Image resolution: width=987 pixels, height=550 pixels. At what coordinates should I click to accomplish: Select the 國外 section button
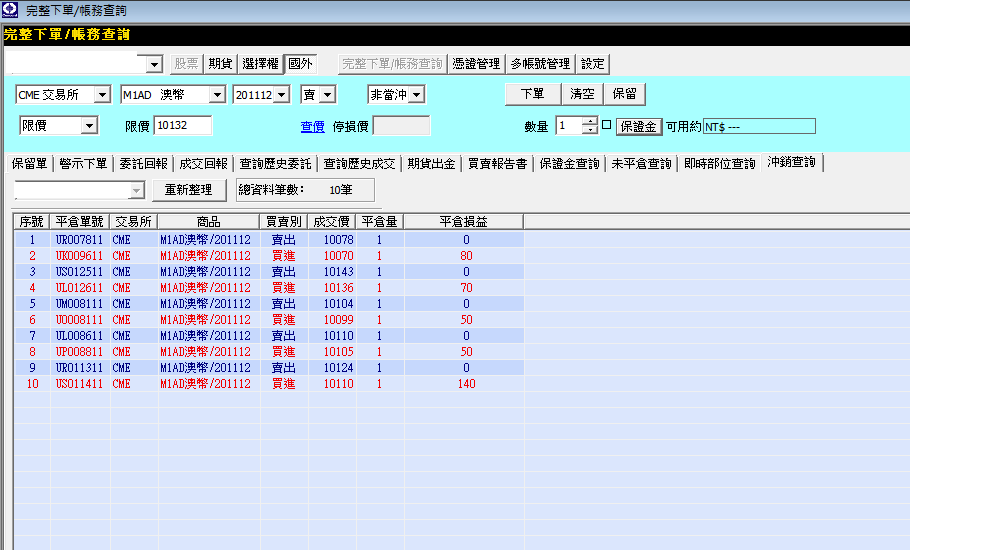pos(300,64)
